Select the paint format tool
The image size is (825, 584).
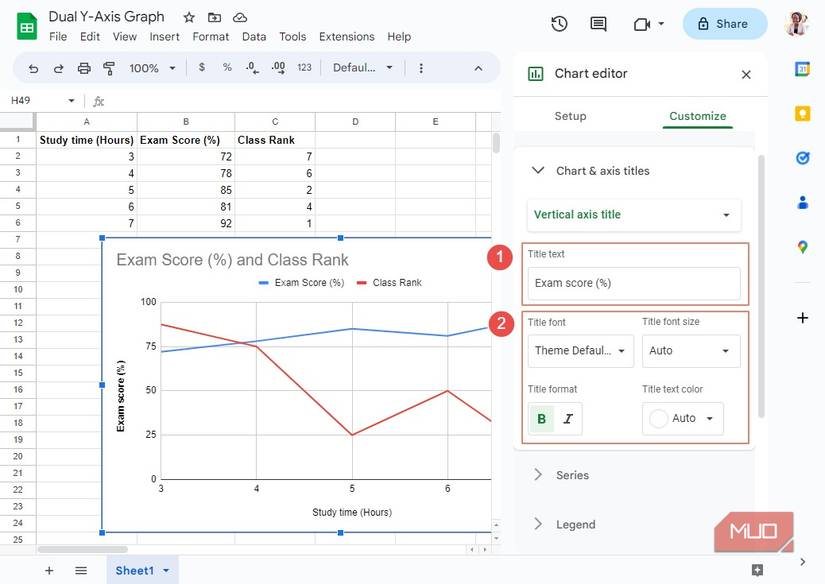point(109,68)
